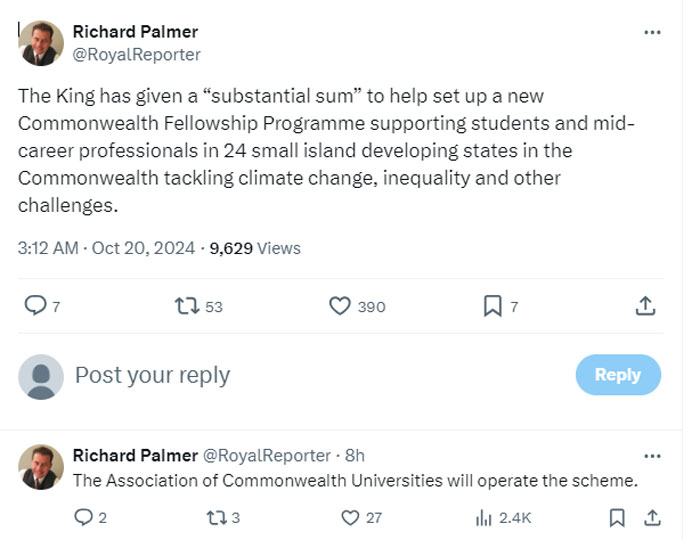Click the blue Reply button
Image resolution: width=700 pixels, height=540 pixels.
tap(617, 374)
